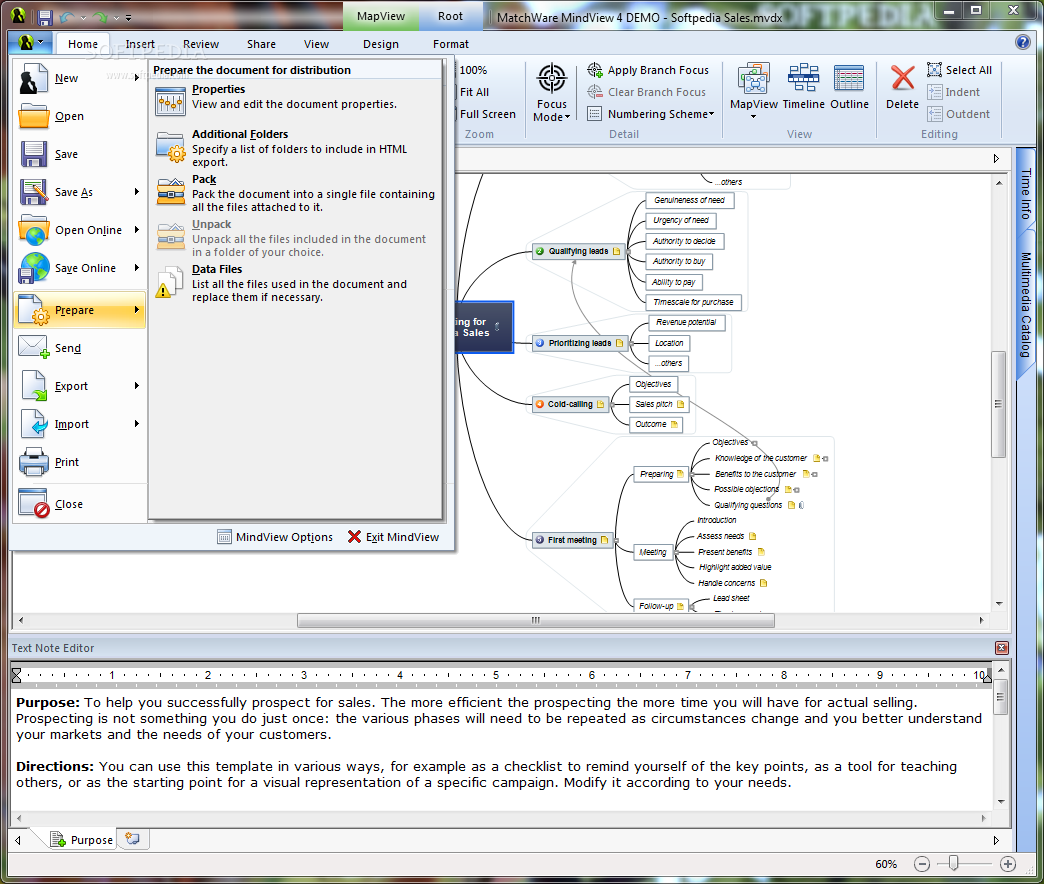
Task: Click the Save Online globe icon
Action: (x=33, y=268)
